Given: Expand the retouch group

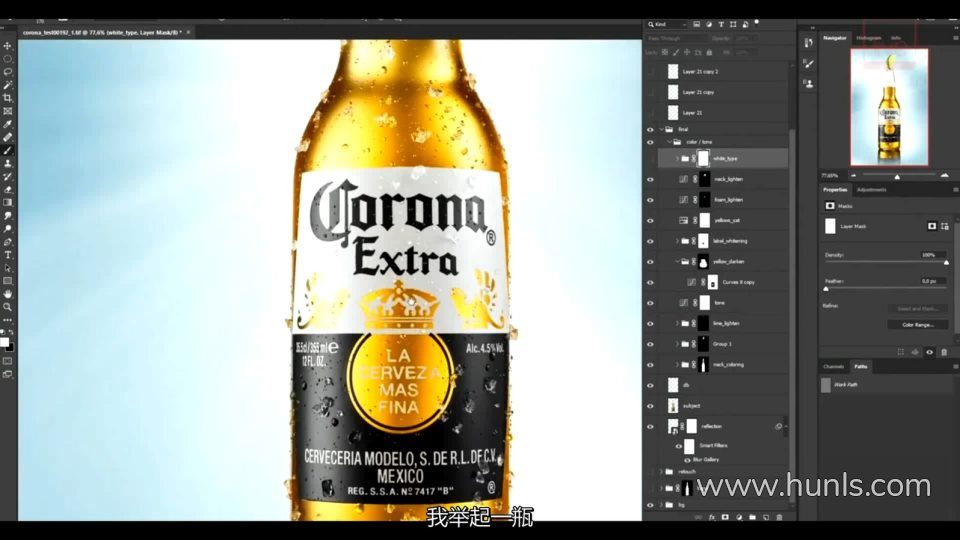Looking at the screenshot, I should pyautogui.click(x=662, y=472).
